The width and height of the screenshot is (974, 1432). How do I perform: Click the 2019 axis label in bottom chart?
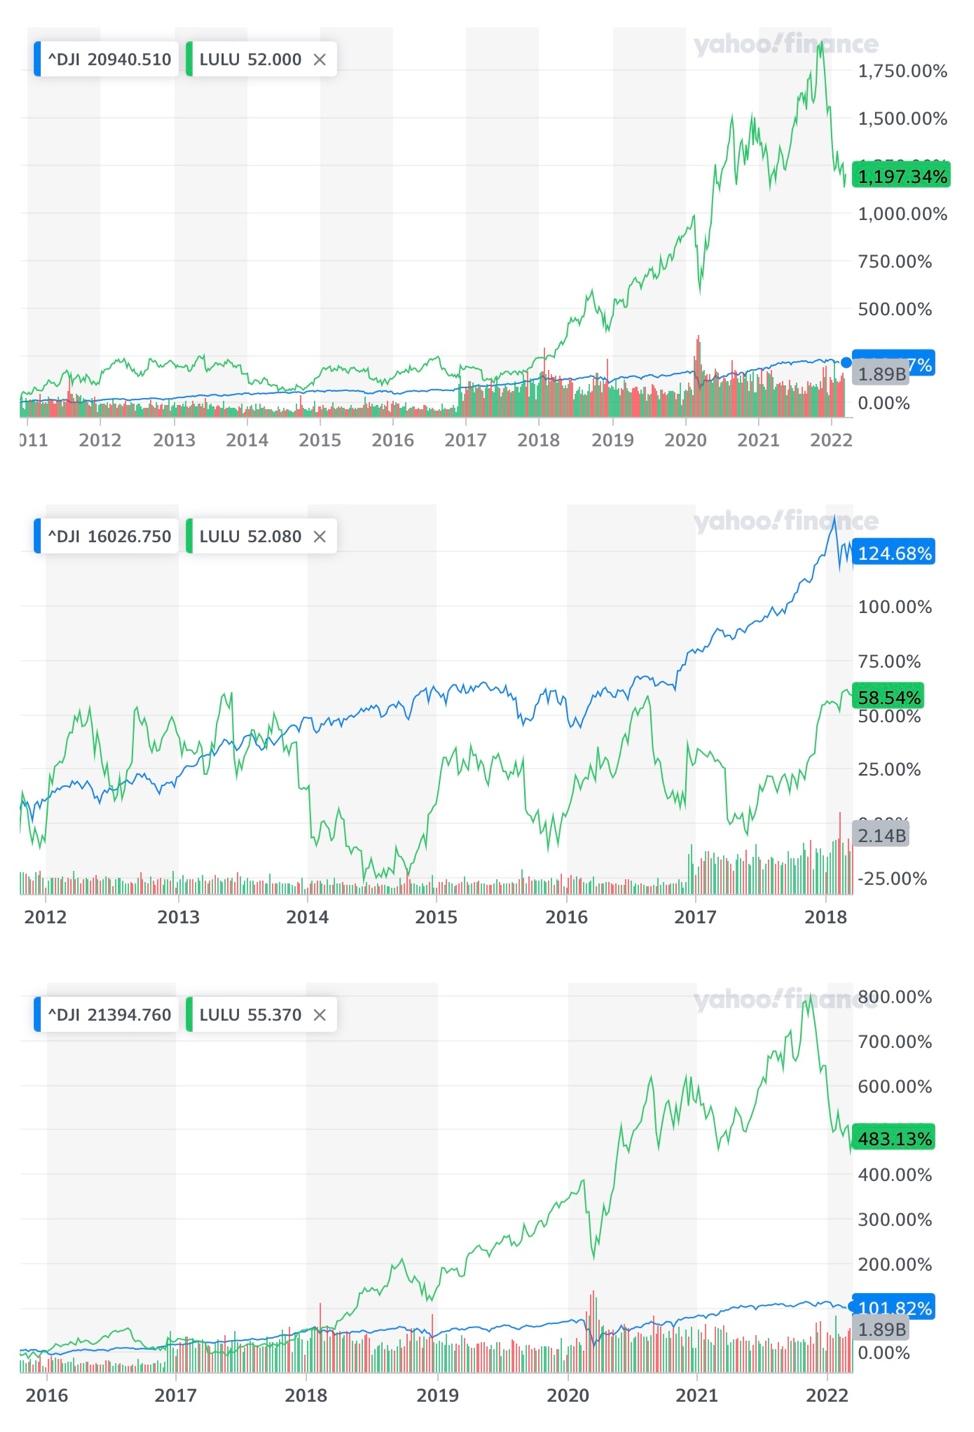tap(436, 1394)
